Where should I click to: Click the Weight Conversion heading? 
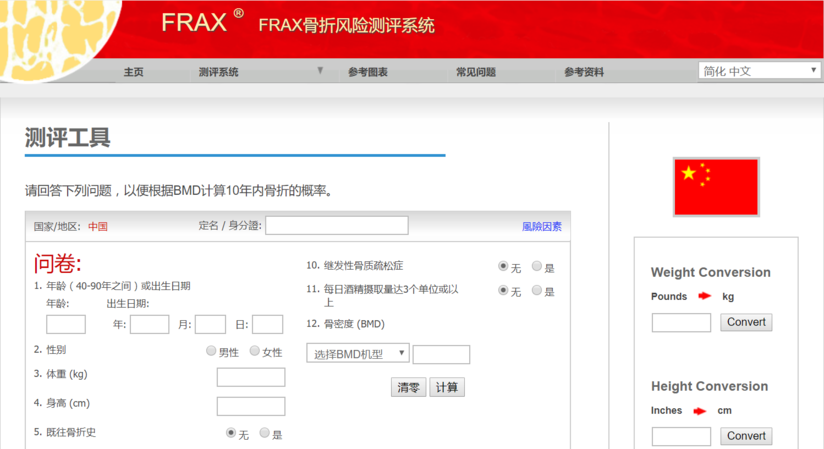(x=710, y=272)
